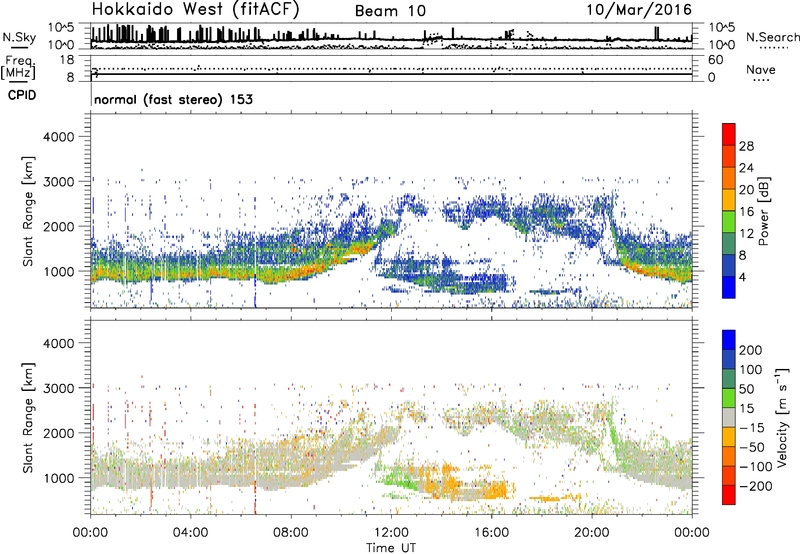Click the 'CPID' label
The height and width of the screenshot is (554, 800).
pyautogui.click(x=22, y=95)
